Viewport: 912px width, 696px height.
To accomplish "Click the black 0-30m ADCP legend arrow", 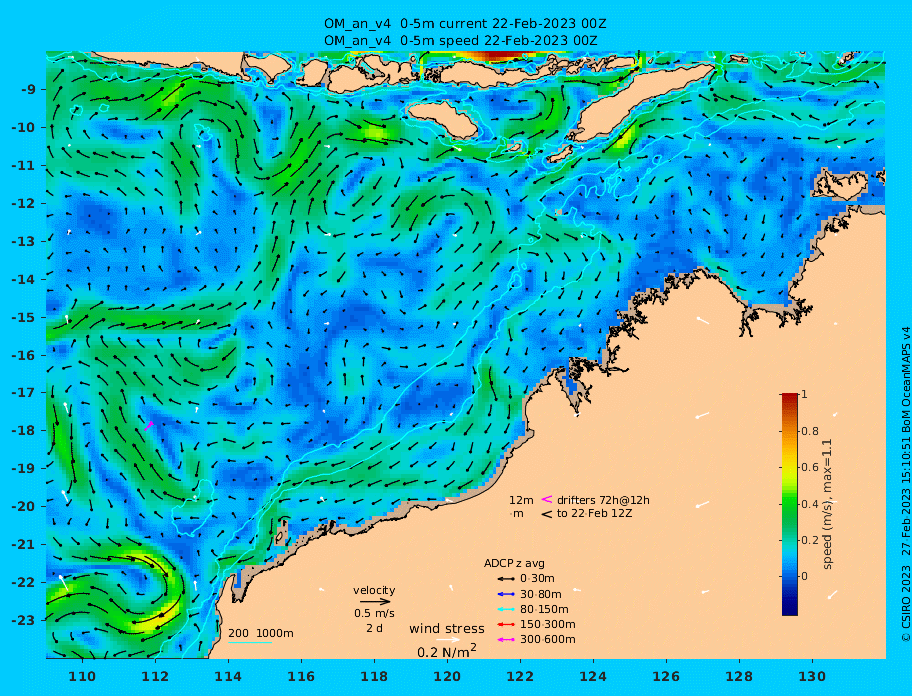I will click(506, 579).
